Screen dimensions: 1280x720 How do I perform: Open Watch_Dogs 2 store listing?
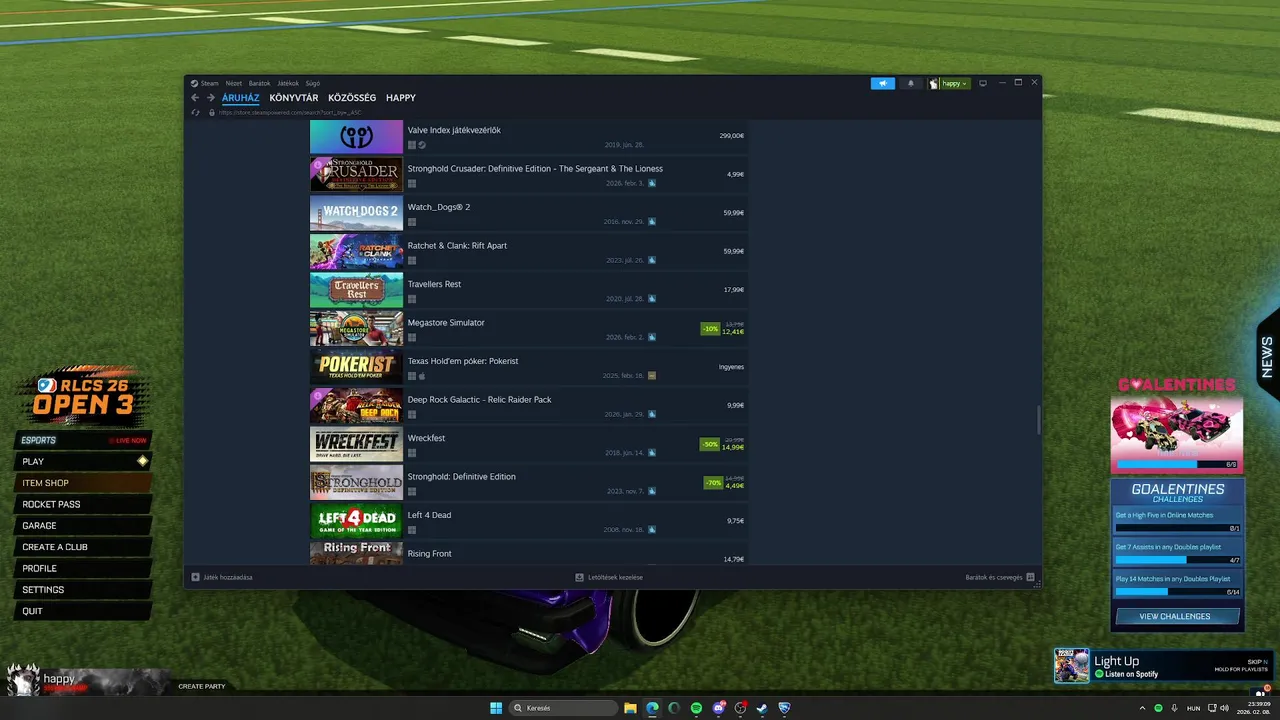[x=529, y=213]
